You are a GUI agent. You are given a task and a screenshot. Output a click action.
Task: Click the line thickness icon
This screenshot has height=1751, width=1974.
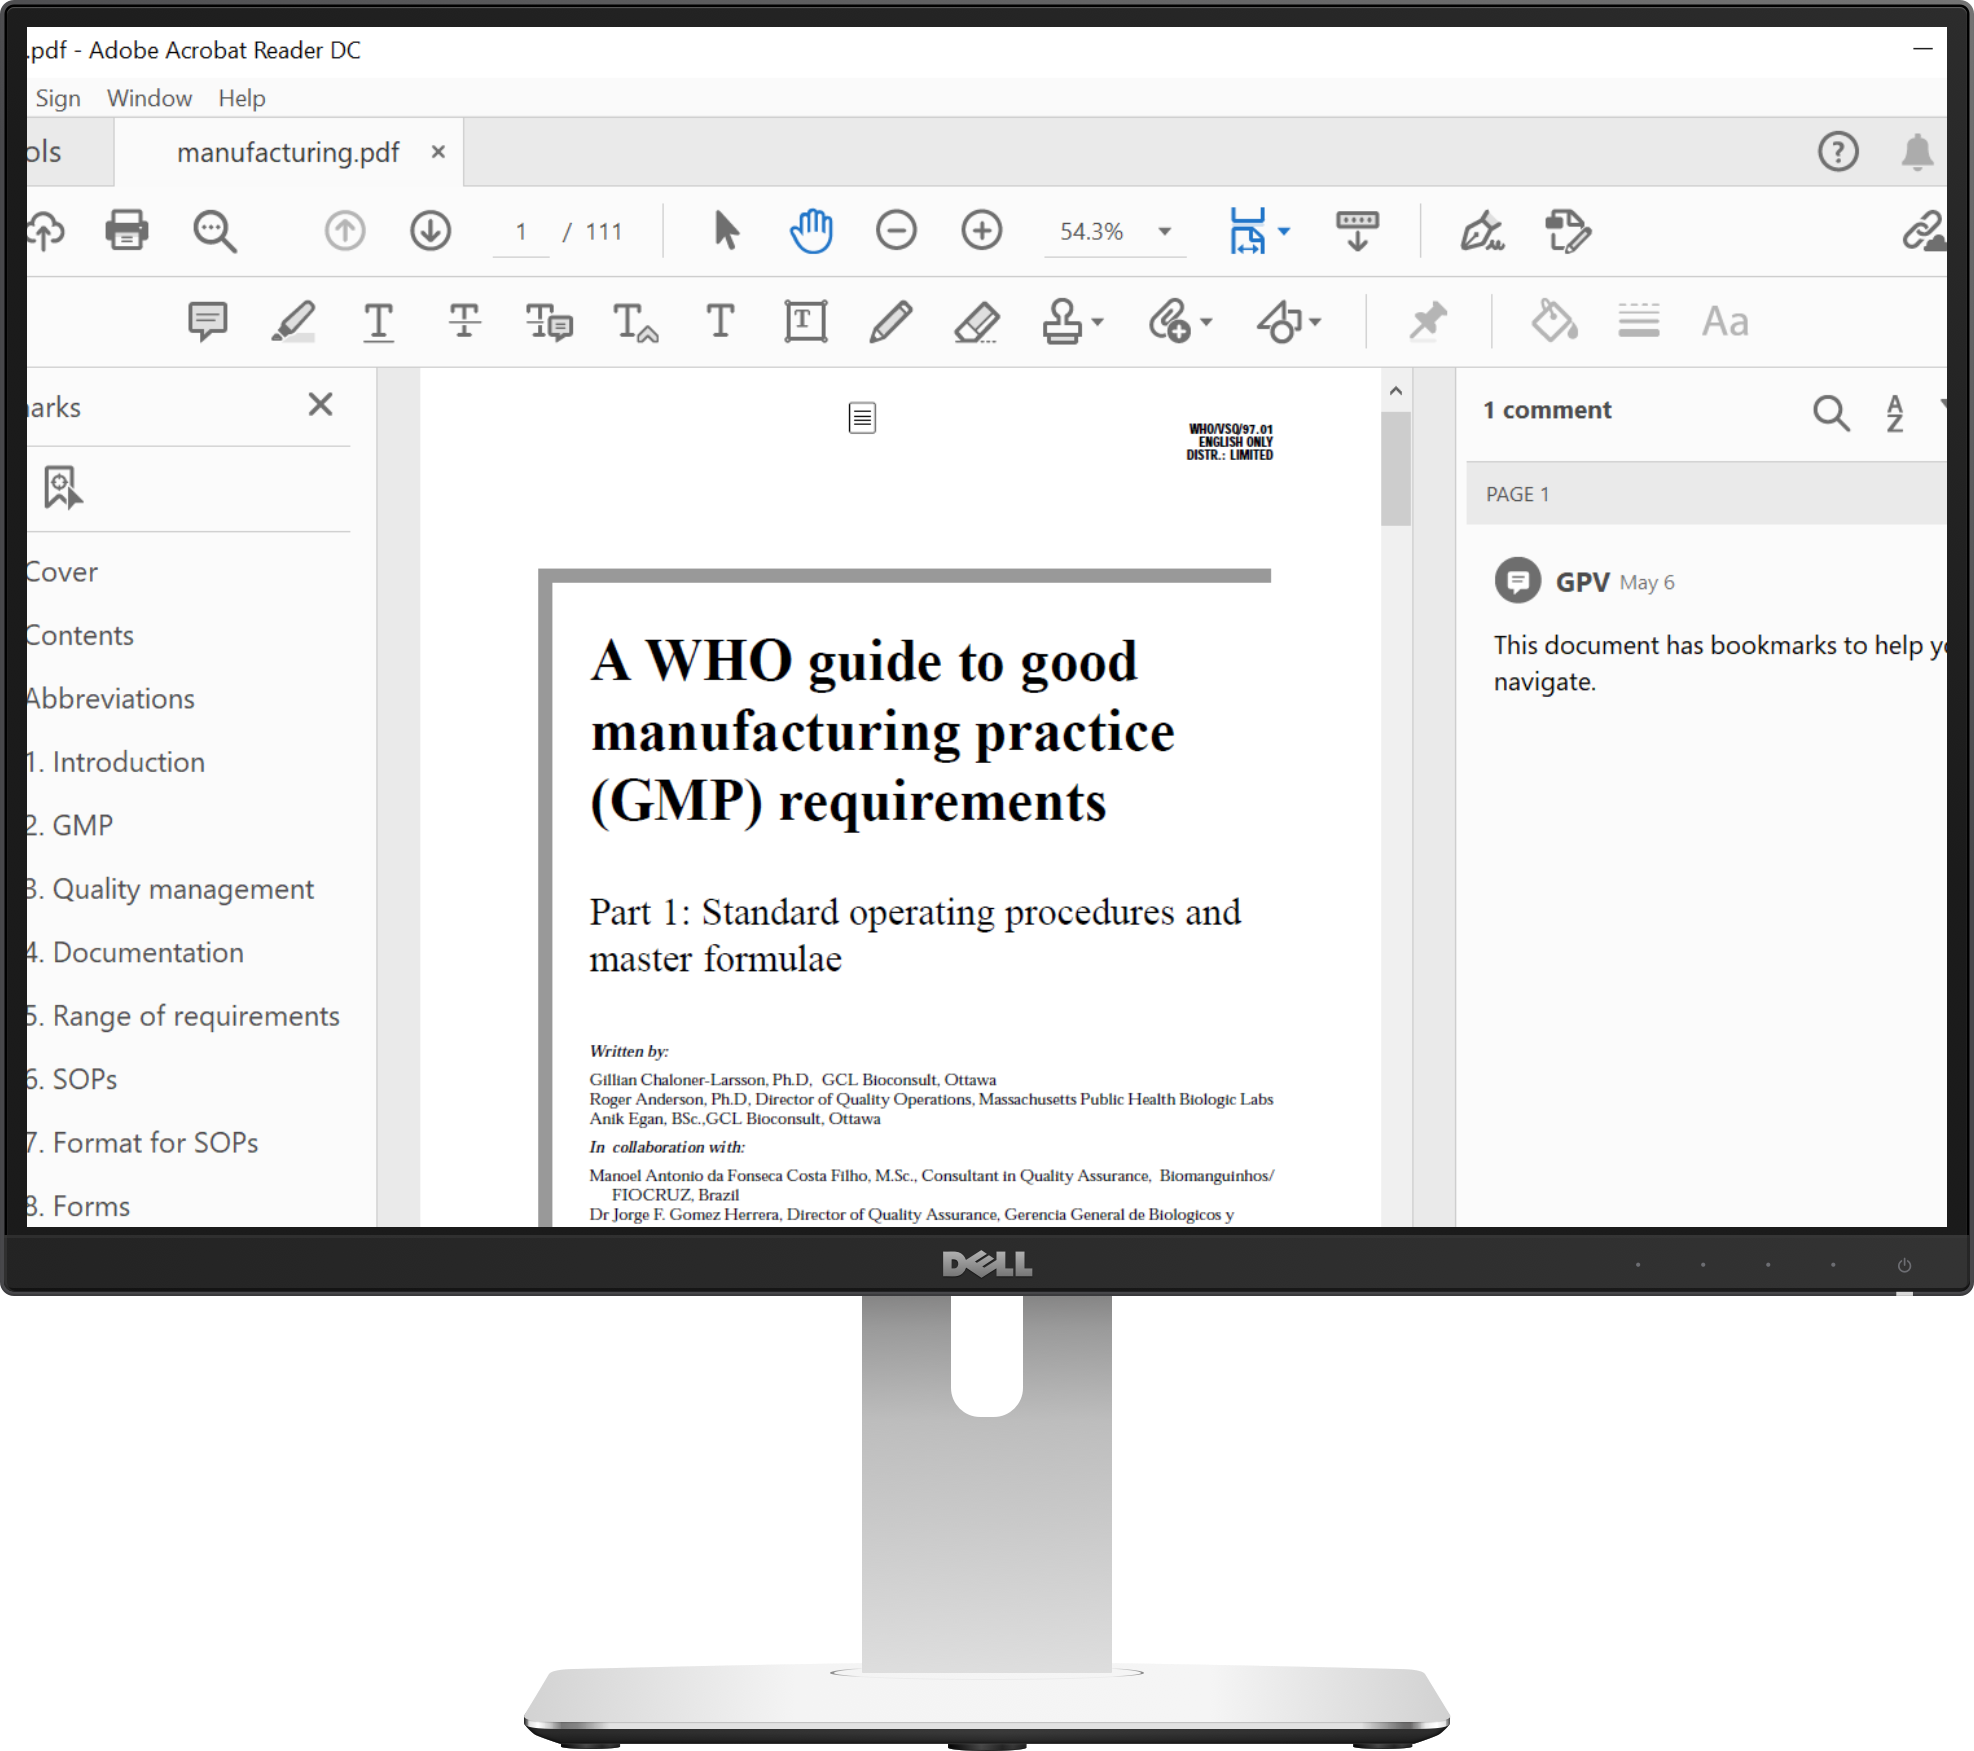click(x=1639, y=322)
